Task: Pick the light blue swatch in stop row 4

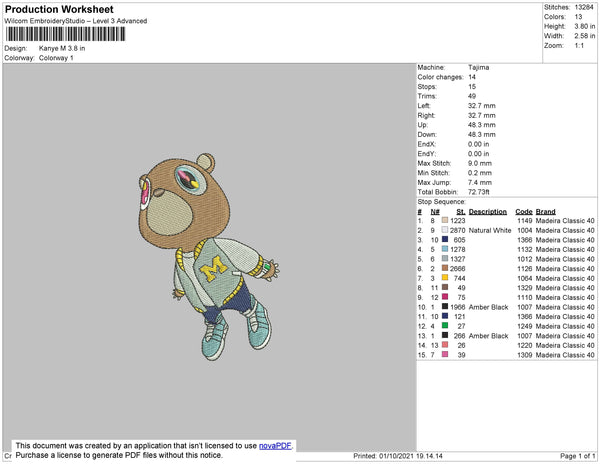Action: 445,249
